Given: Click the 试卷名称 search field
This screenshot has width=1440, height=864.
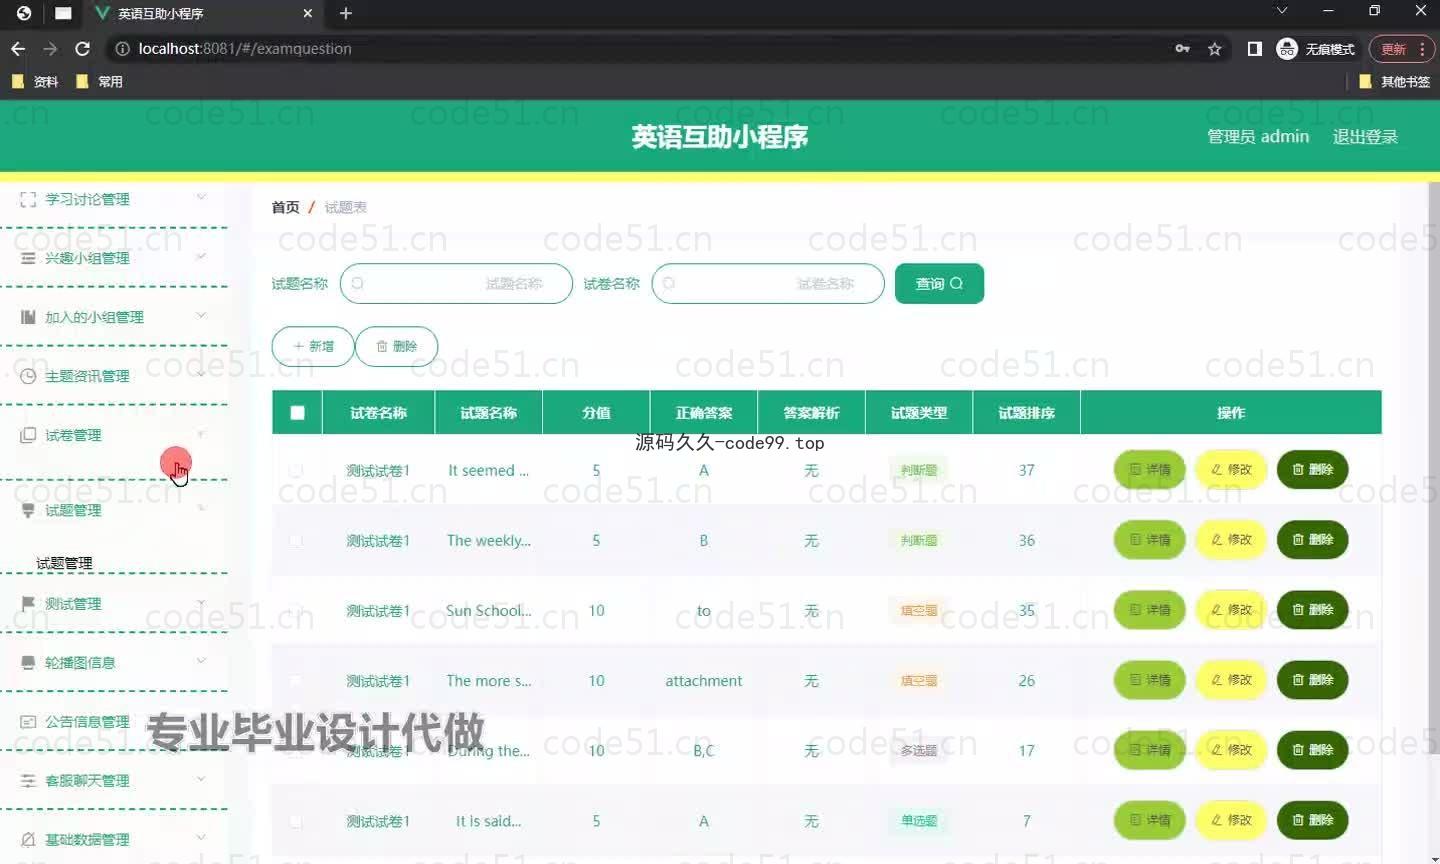Looking at the screenshot, I should coord(768,284).
